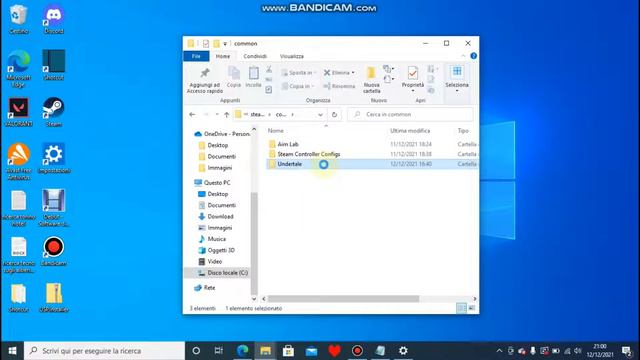Select Steam Controller Configs folder
This screenshot has width=640, height=360.
309,154
